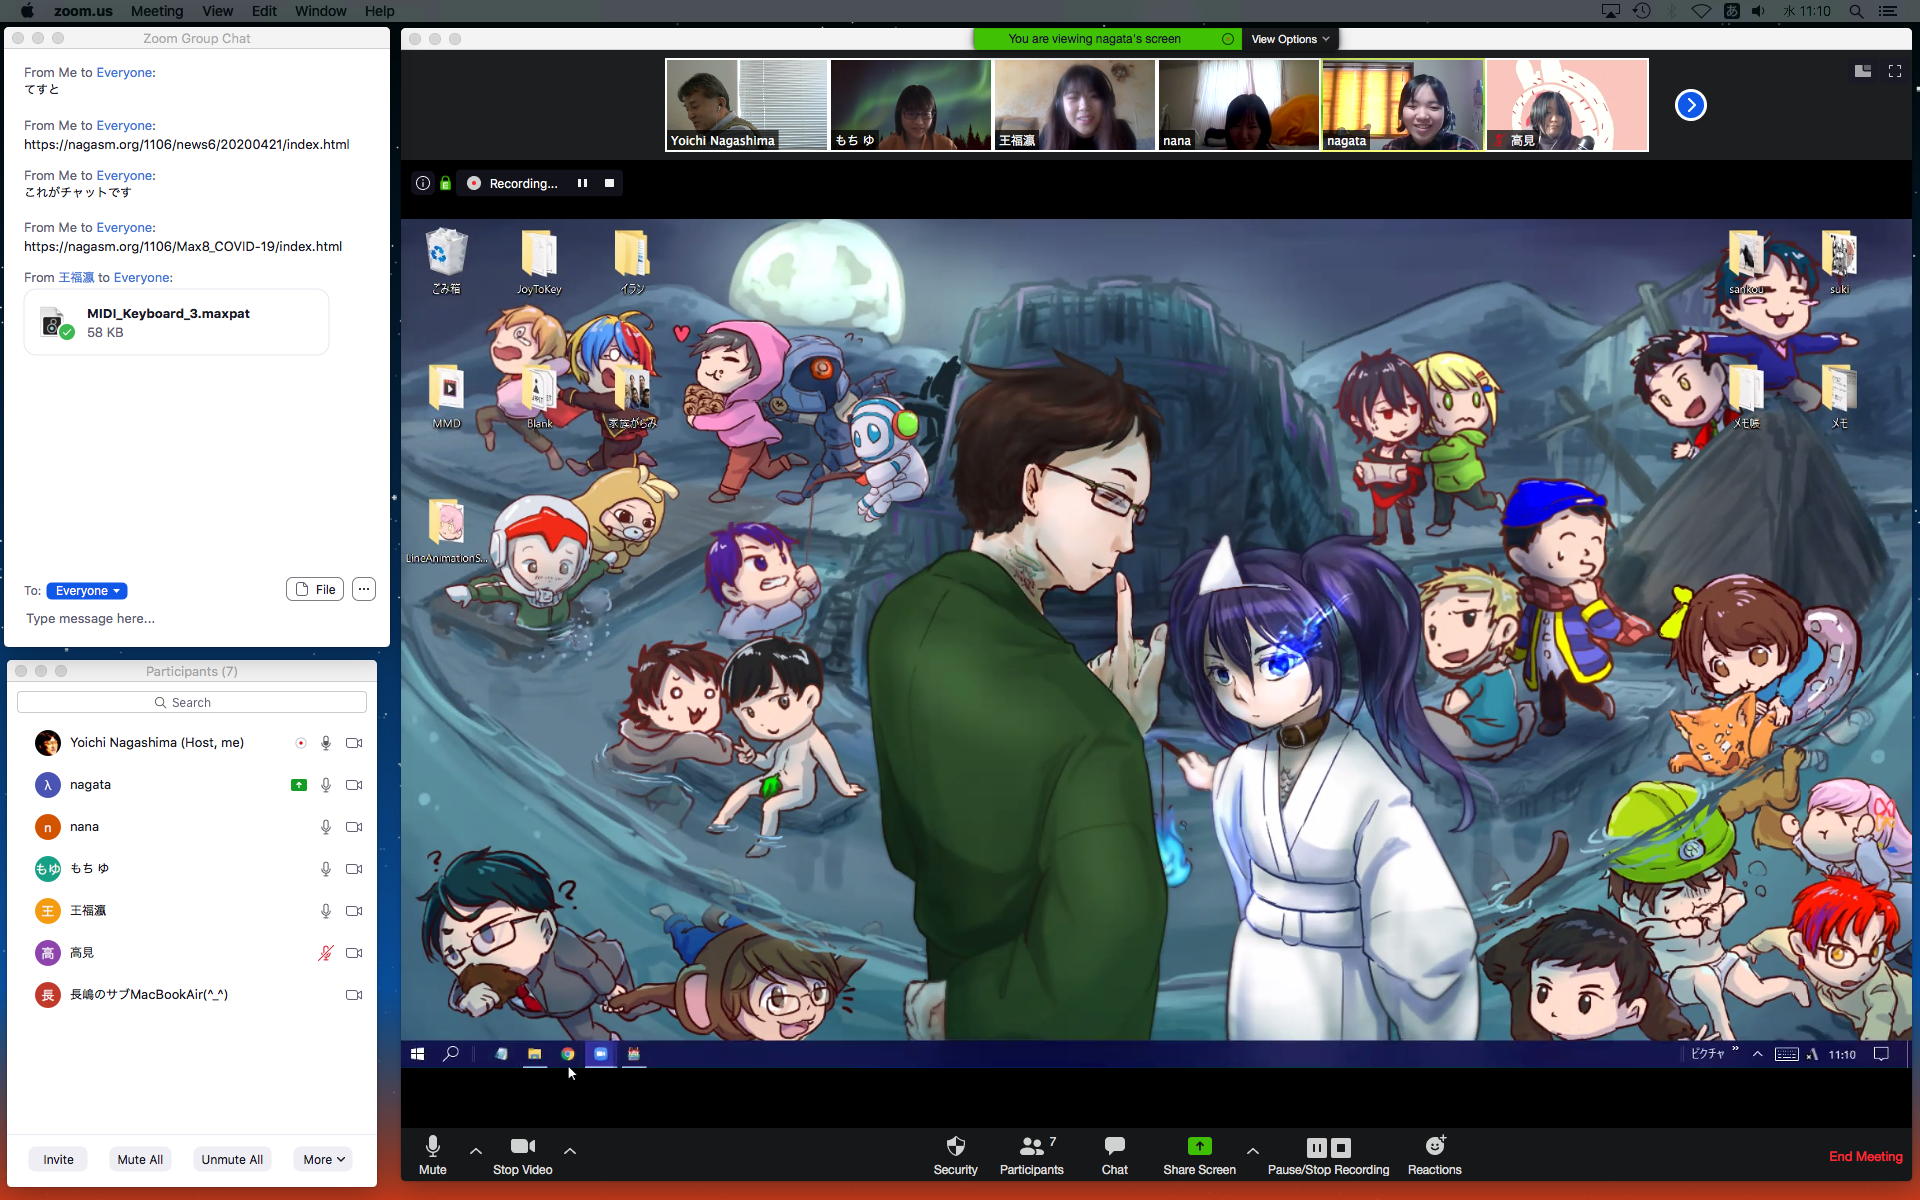
Task: Expand audio options arrow next to Mute
Action: (476, 1151)
